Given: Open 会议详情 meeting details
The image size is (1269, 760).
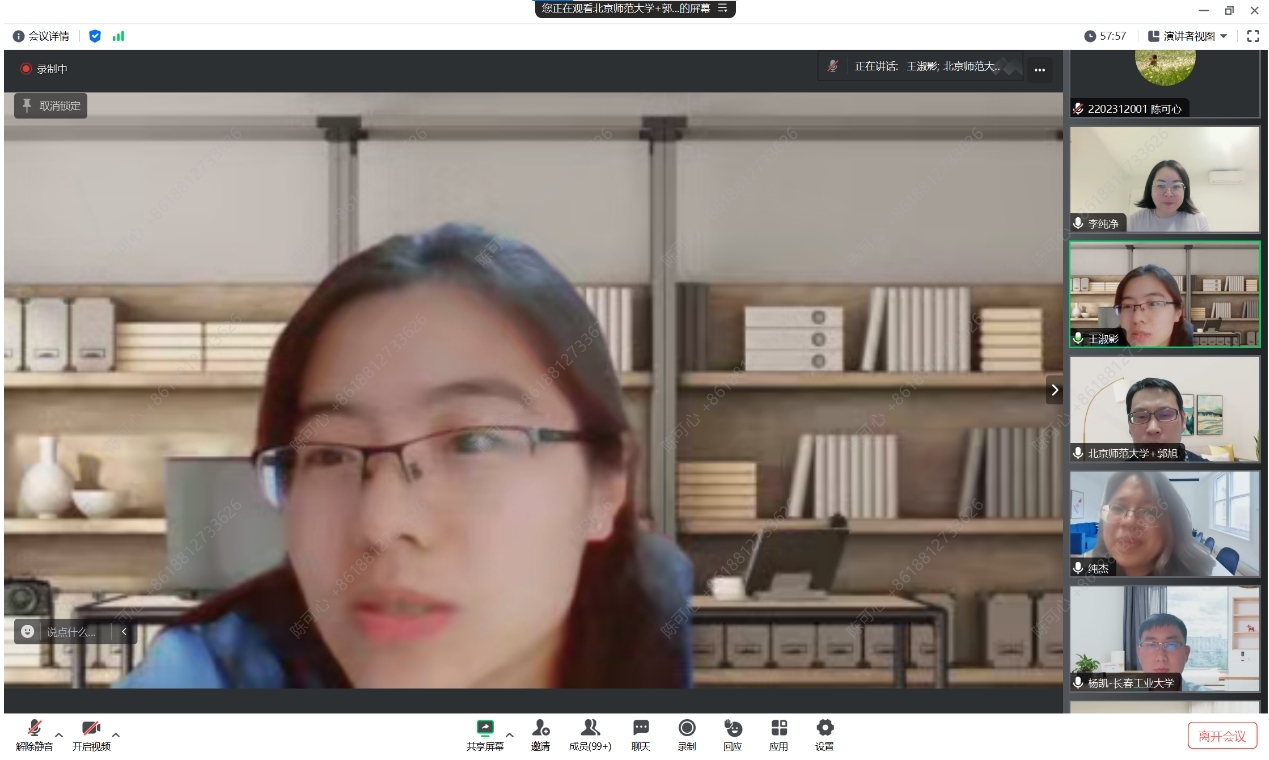Looking at the screenshot, I should tap(41, 36).
